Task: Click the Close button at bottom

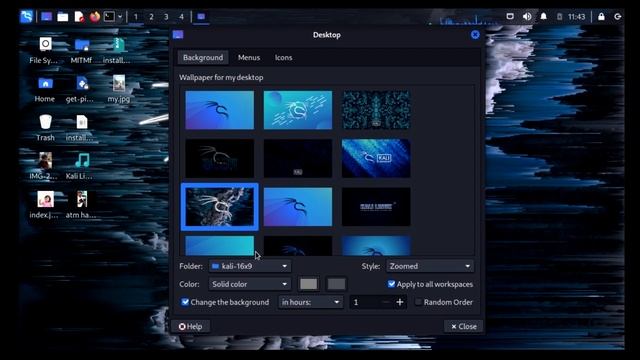Action: pyautogui.click(x=463, y=327)
